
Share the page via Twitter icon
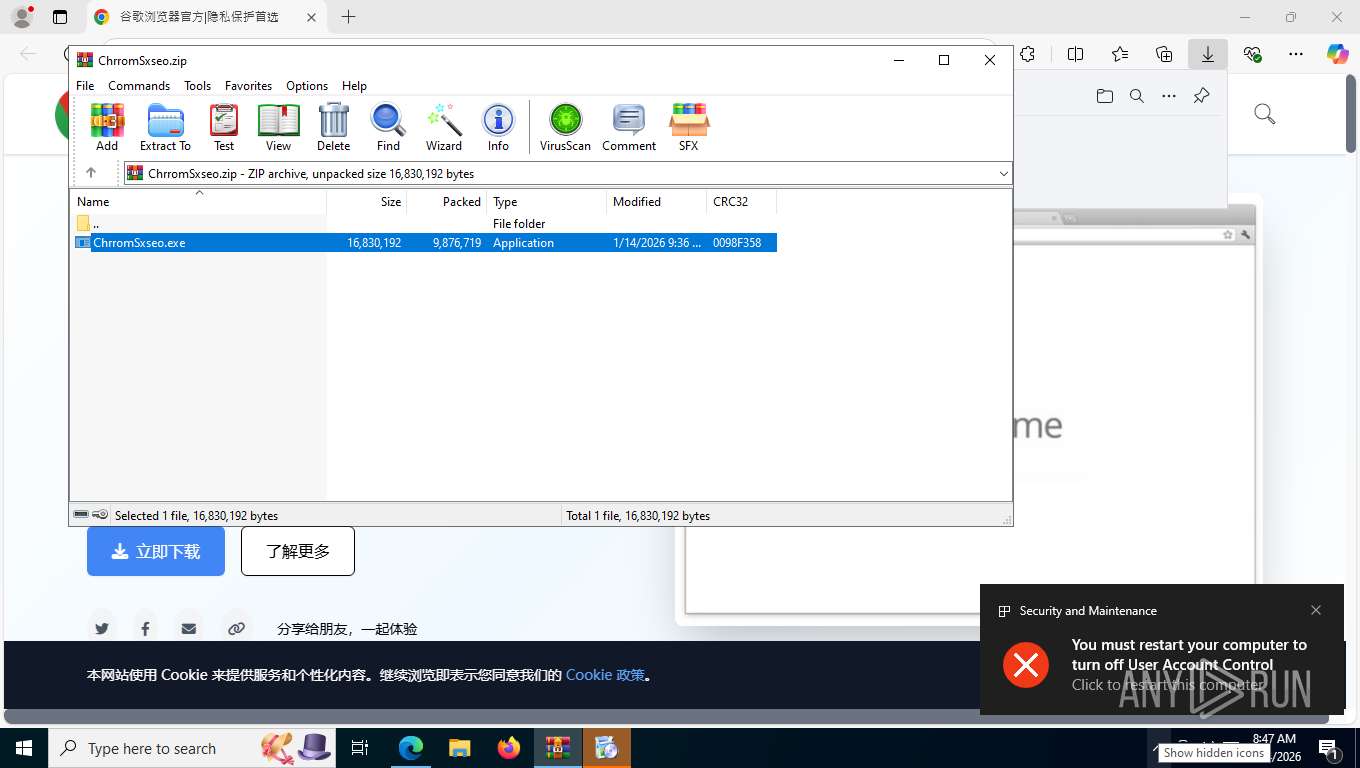point(101,629)
